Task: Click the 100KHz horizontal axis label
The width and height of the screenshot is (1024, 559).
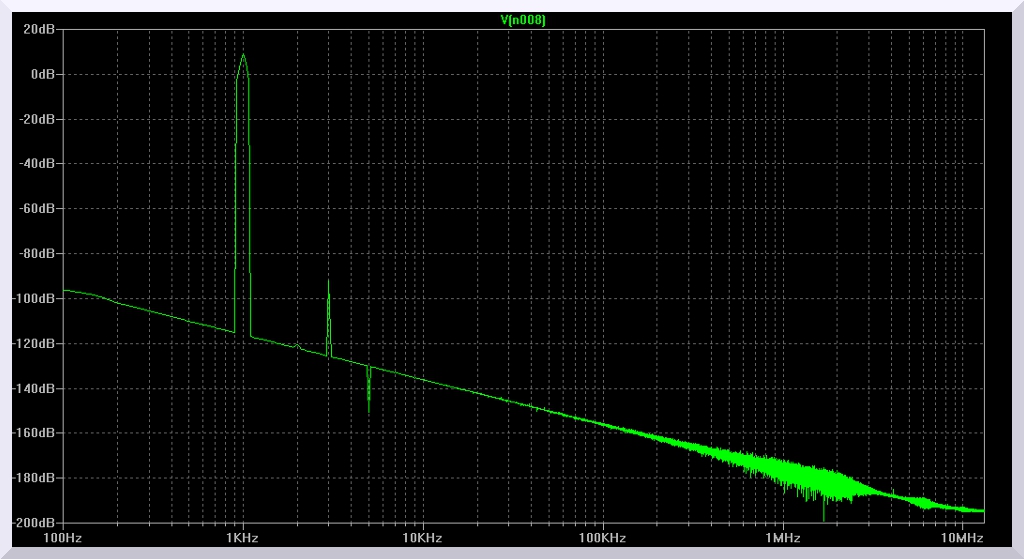Action: (602, 538)
